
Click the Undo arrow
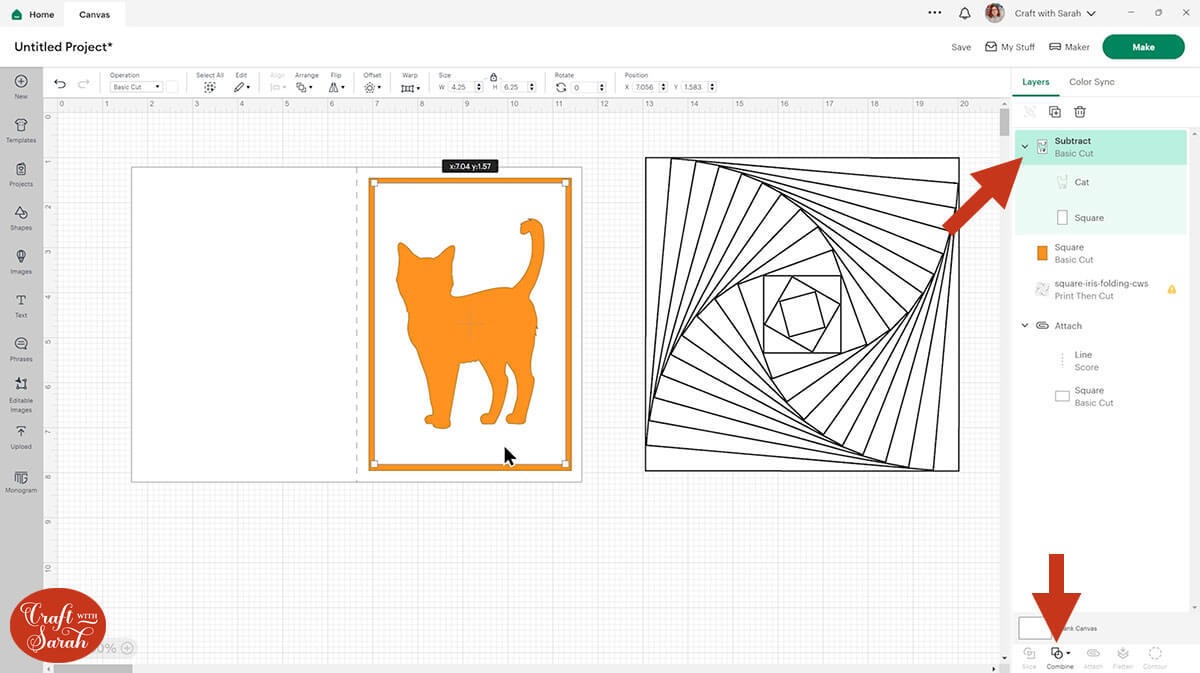tap(60, 85)
